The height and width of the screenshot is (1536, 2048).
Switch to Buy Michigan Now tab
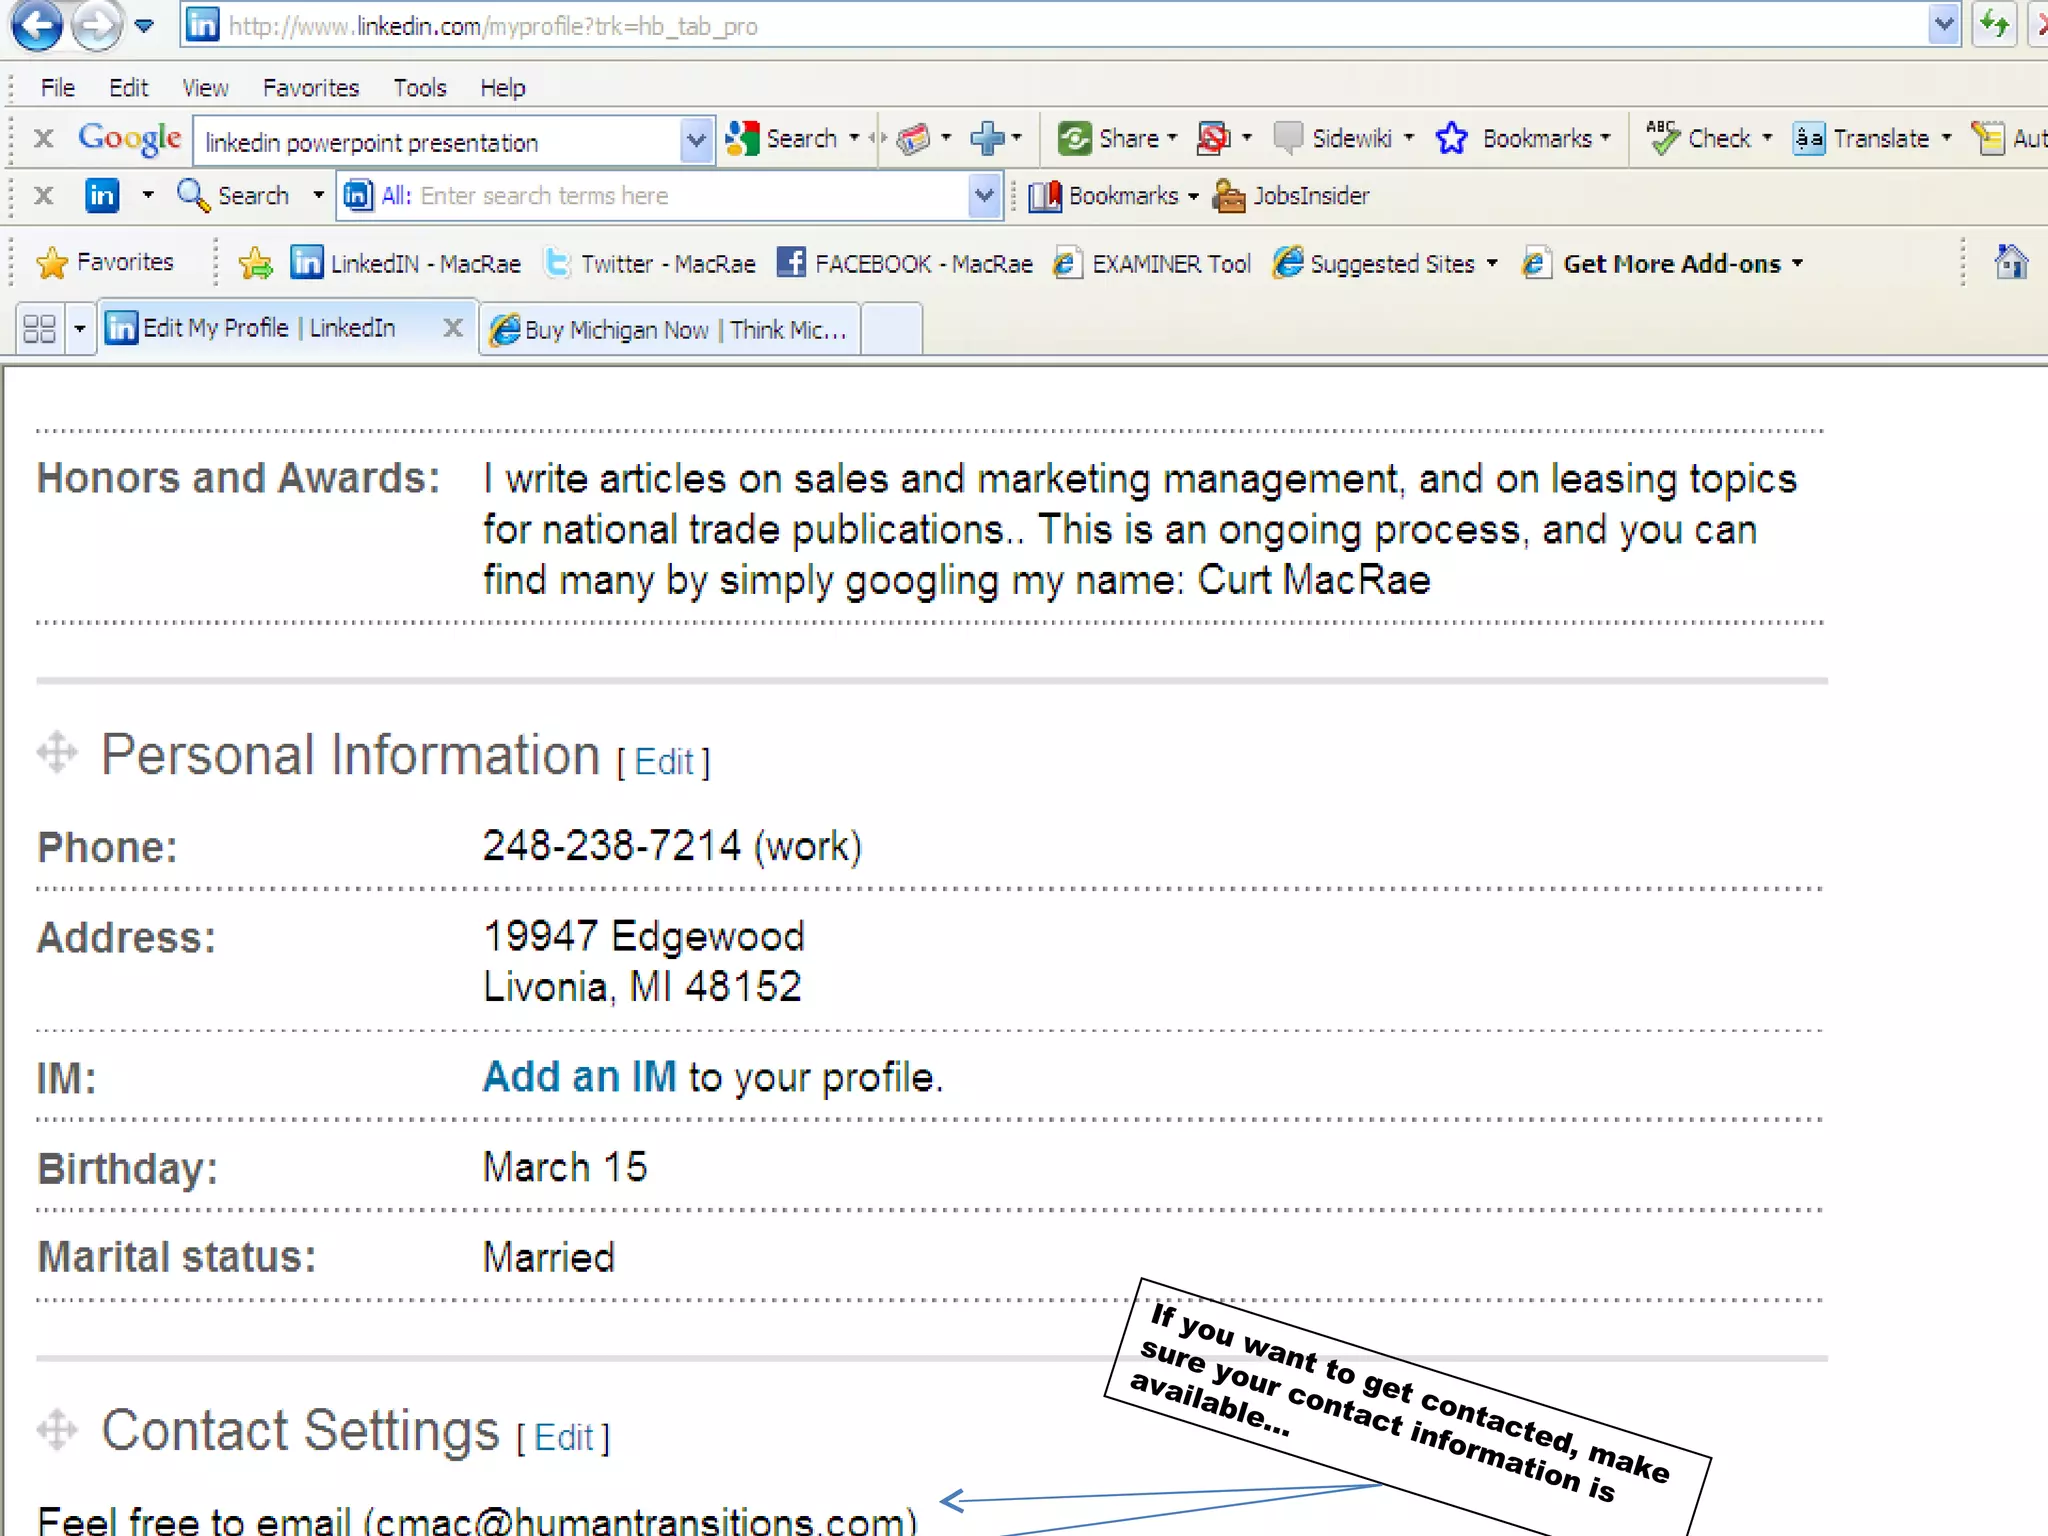(x=669, y=329)
